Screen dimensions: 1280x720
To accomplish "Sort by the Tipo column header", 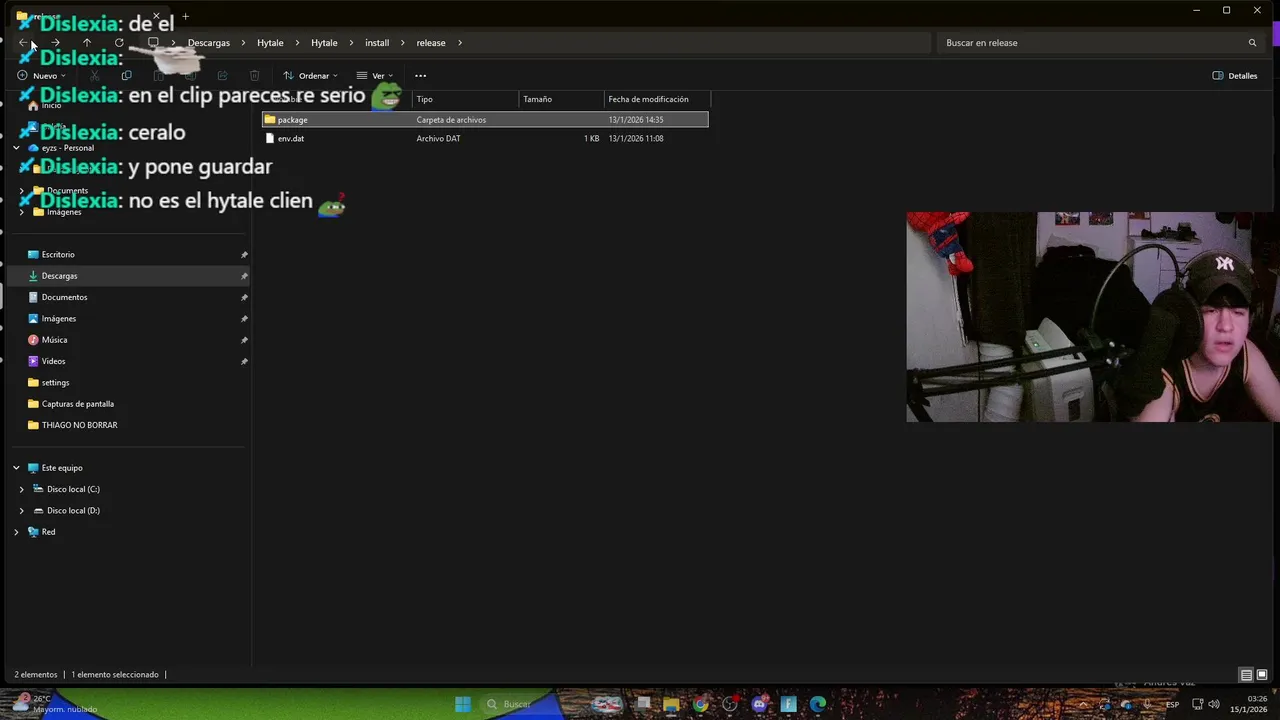I will click(x=465, y=99).
